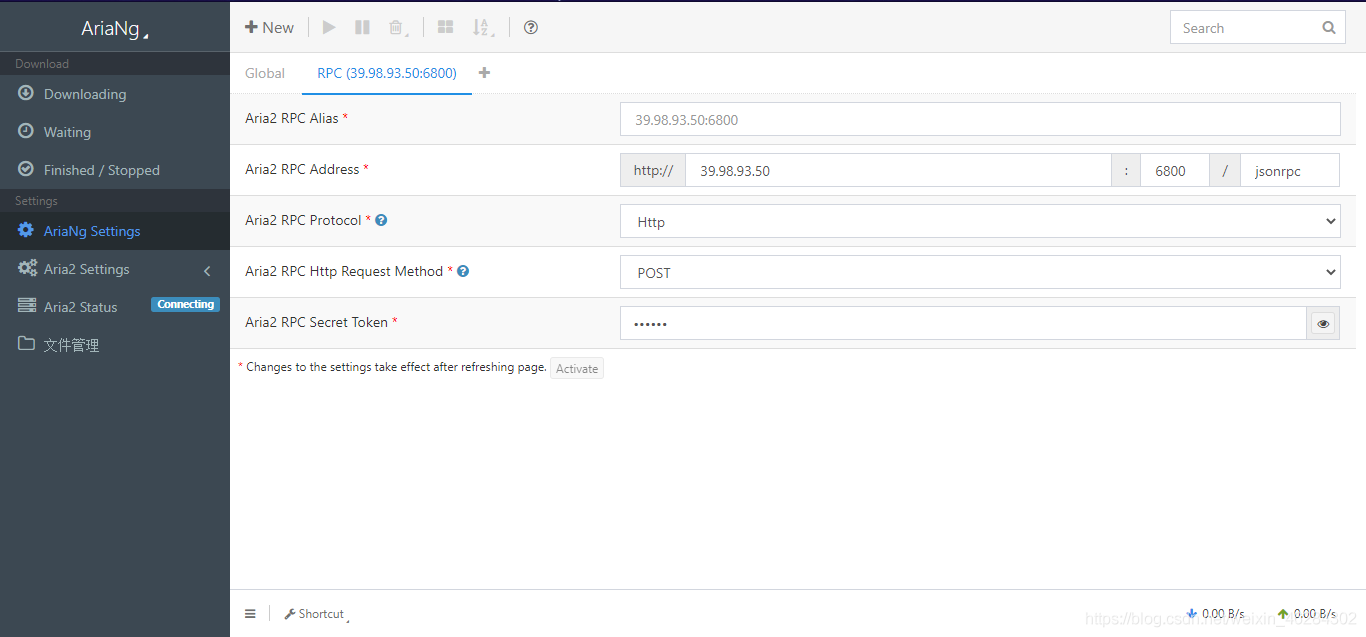The height and width of the screenshot is (637, 1366).
Task: Open Finished / Stopped in sidebar
Action: coord(101,170)
